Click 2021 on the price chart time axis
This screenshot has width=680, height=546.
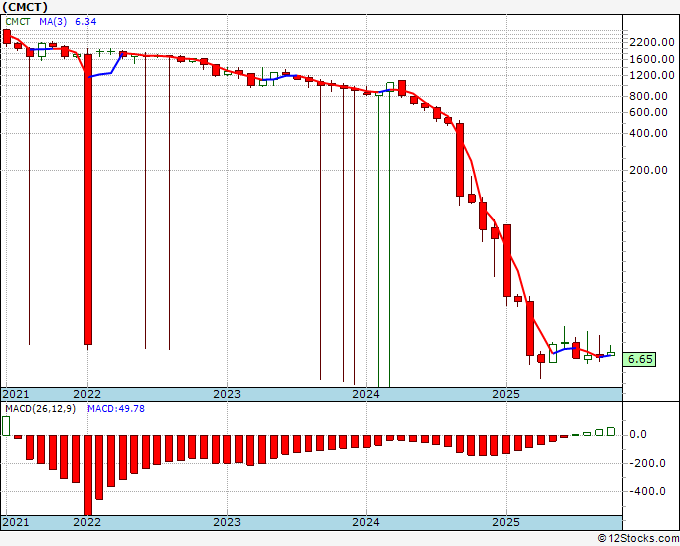tap(16, 394)
